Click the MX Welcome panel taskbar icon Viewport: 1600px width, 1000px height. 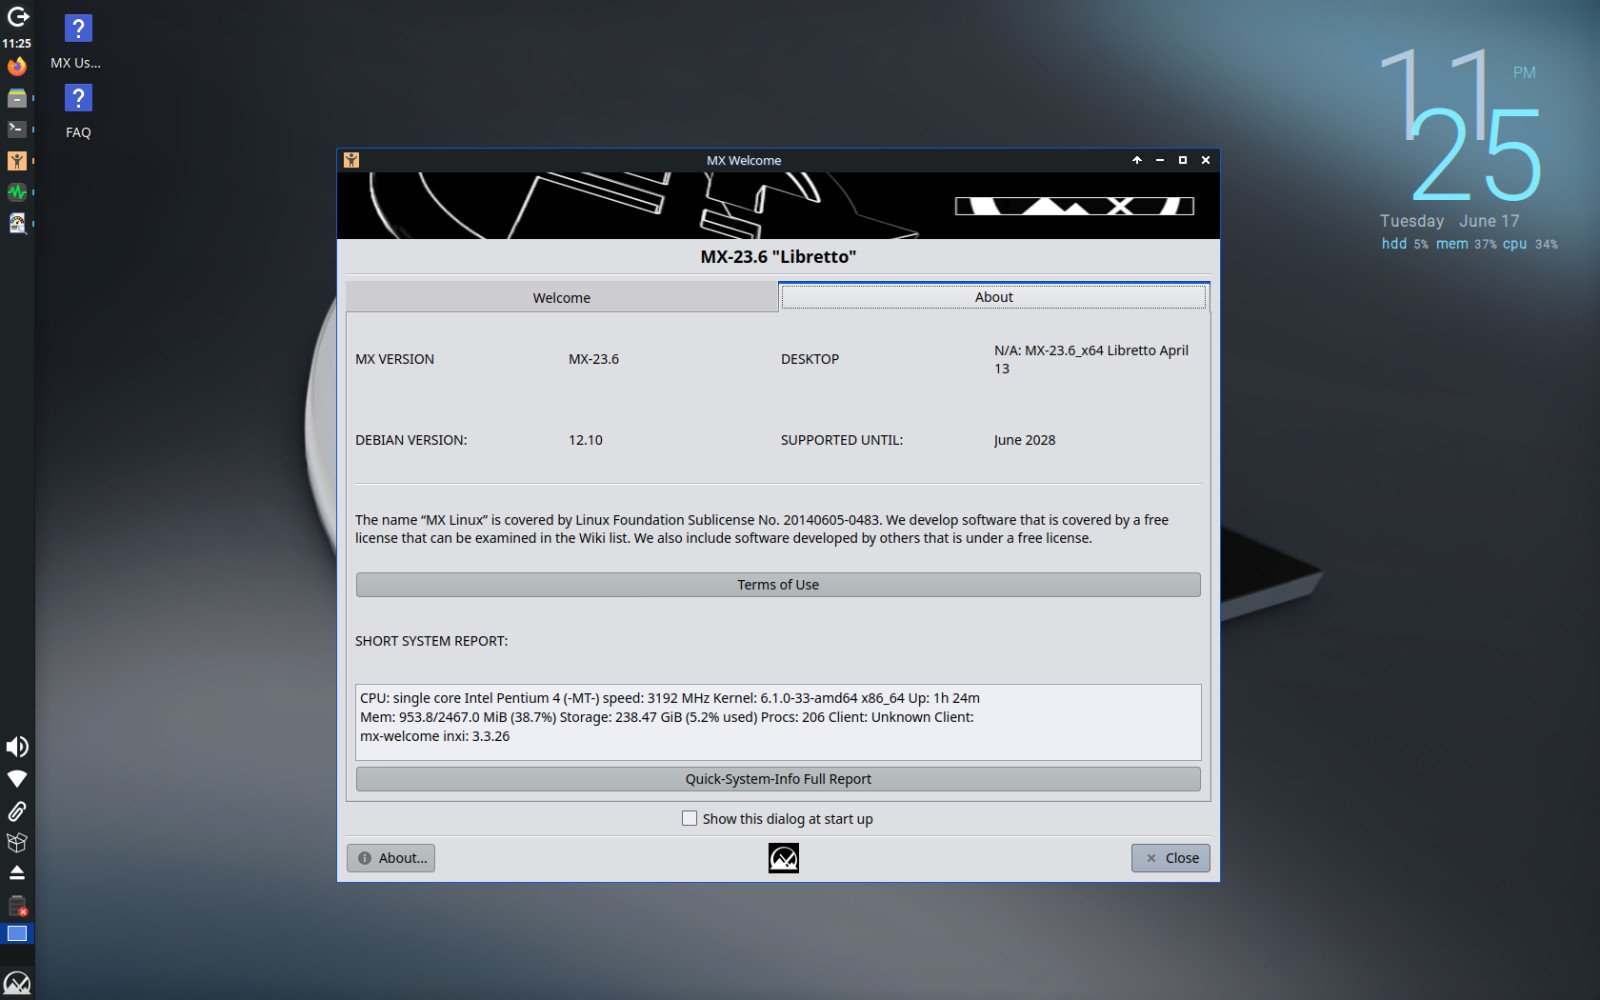[x=17, y=160]
